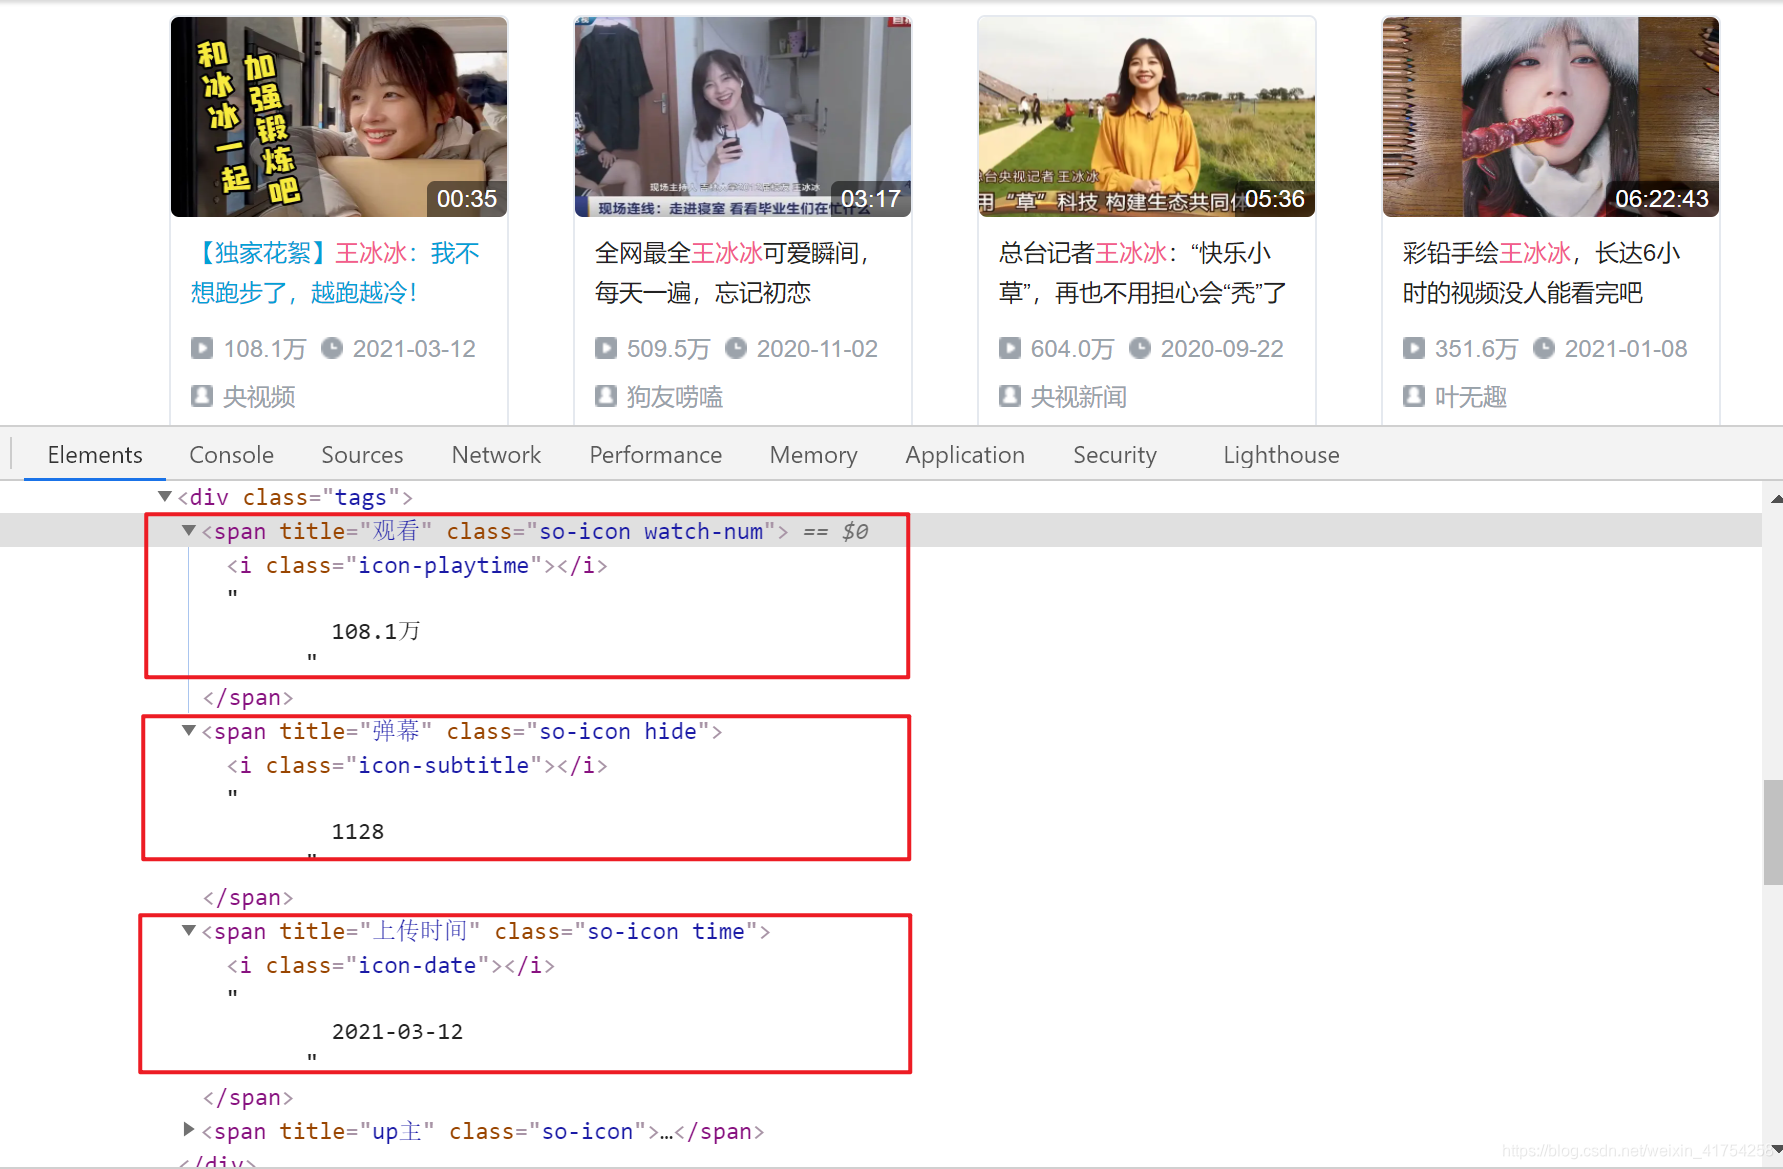The width and height of the screenshot is (1783, 1169).
Task: Switch to the Elements tab
Action: click(95, 455)
